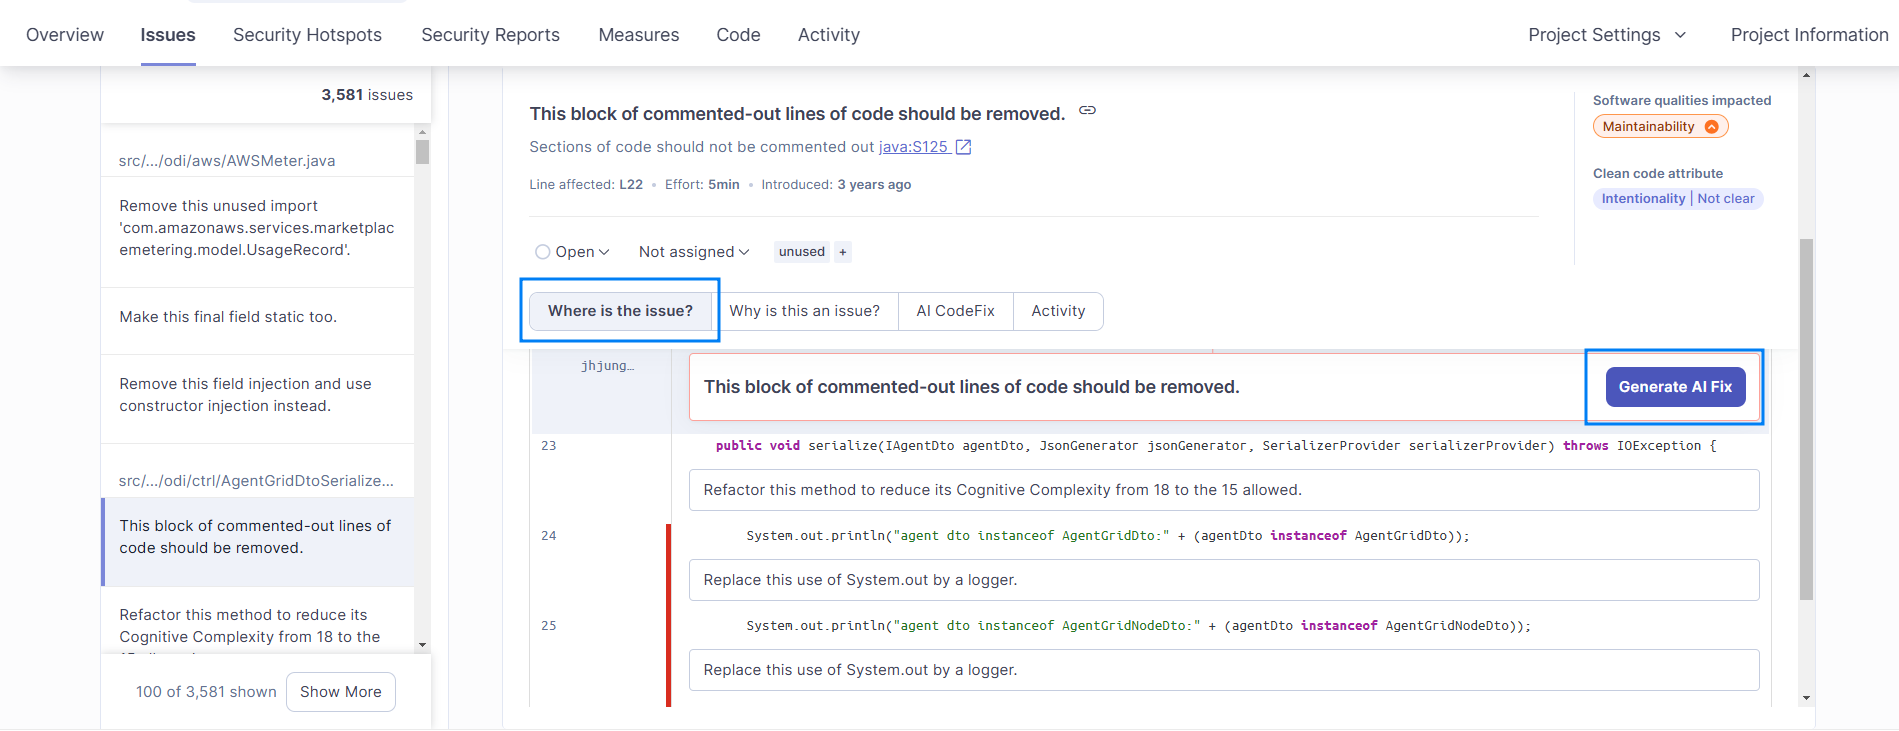This screenshot has height=731, width=1899.
Task: Open external link icon next to java:S125
Action: point(963,147)
